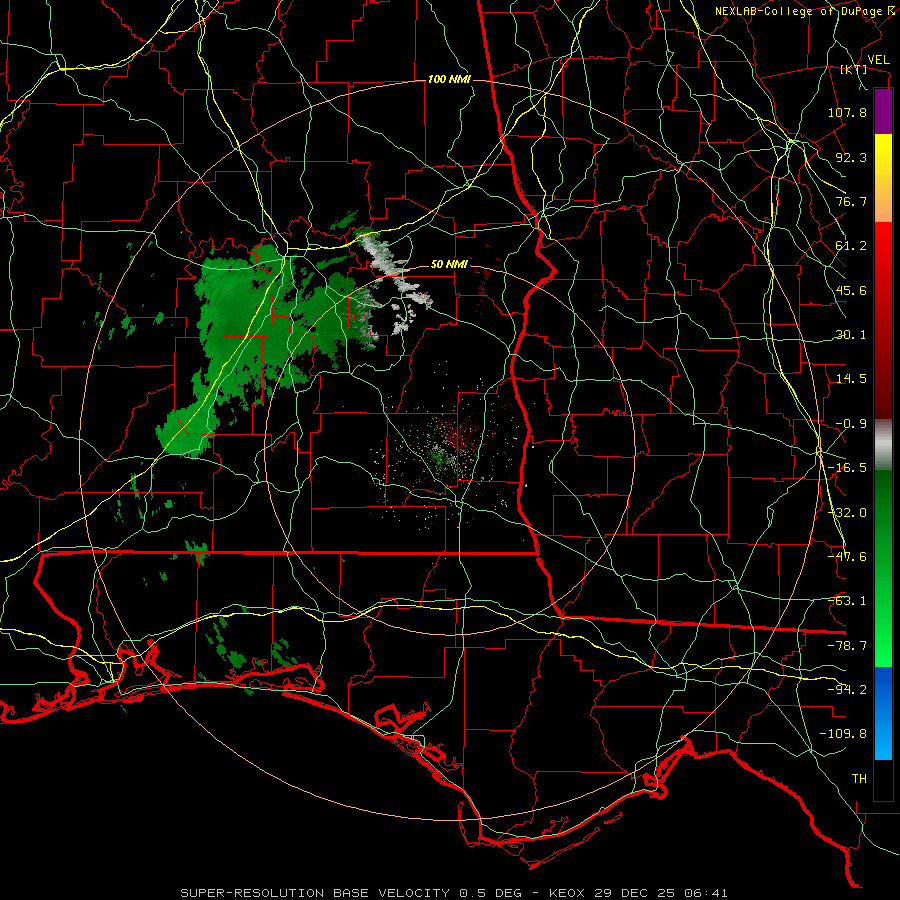Viewport: 900px width, 900px height.
Task: Select the 30.1 velocity scale value
Action: tap(851, 335)
